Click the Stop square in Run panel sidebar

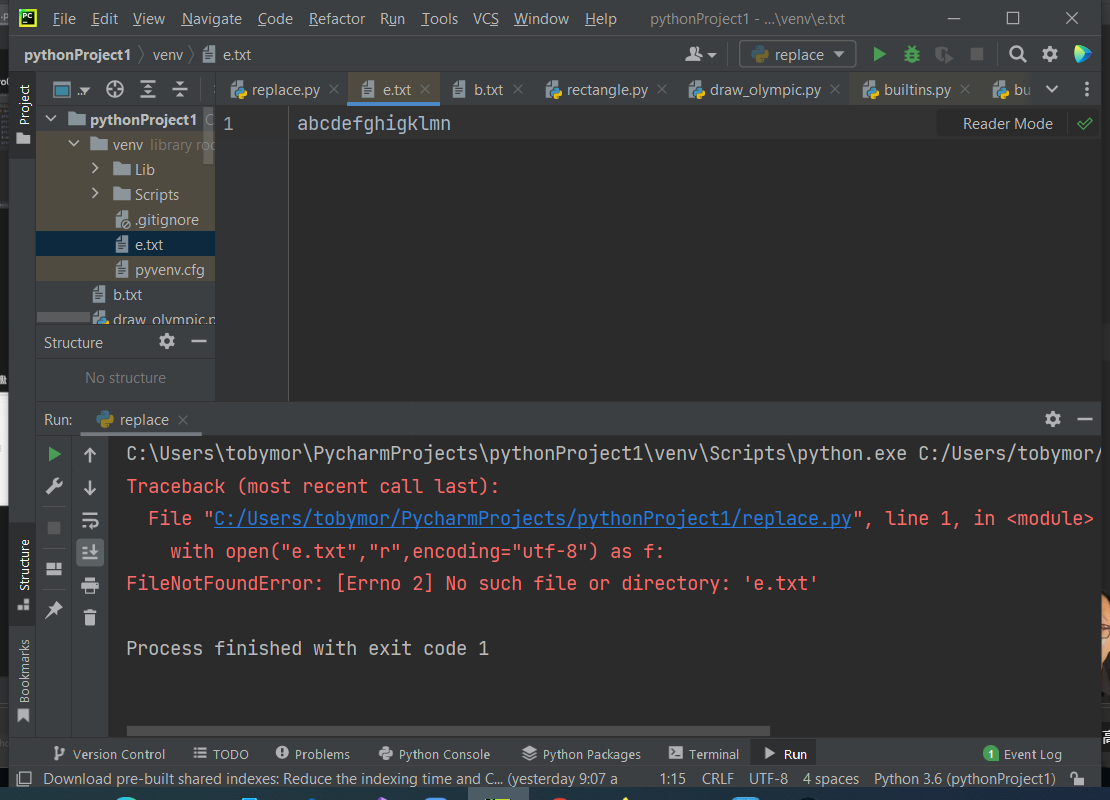[54, 528]
